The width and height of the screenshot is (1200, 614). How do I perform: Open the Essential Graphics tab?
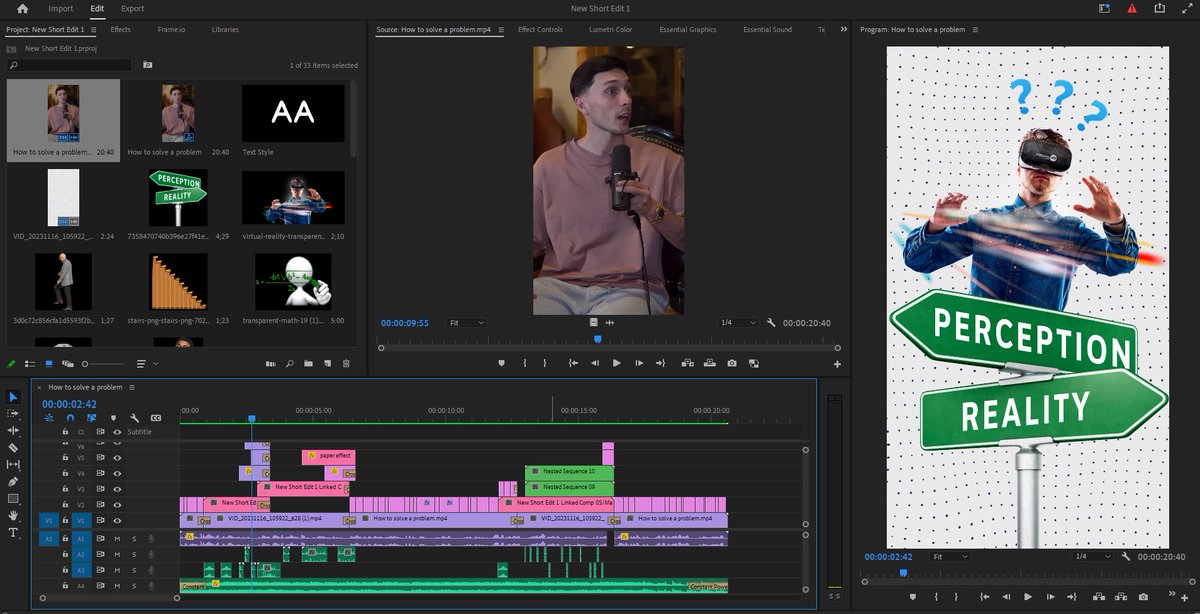pyautogui.click(x=688, y=30)
